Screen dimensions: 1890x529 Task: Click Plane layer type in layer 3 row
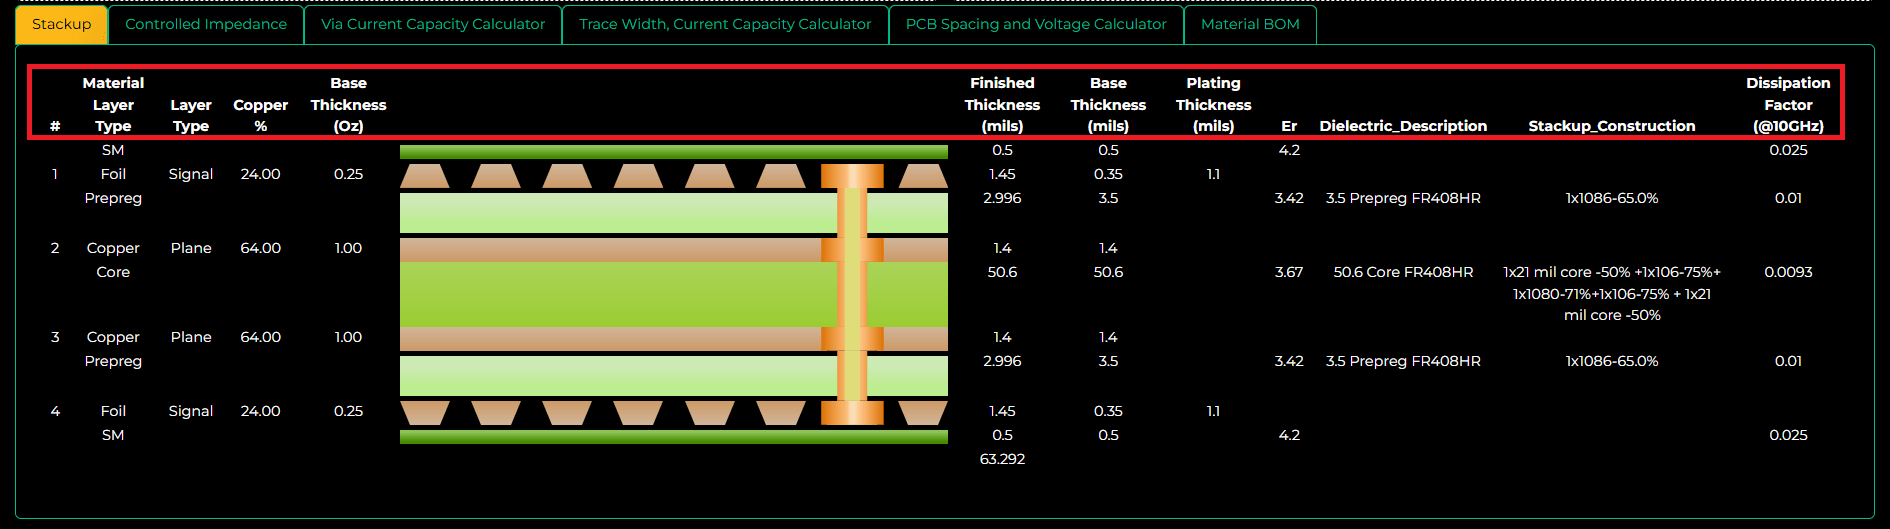[x=191, y=337]
